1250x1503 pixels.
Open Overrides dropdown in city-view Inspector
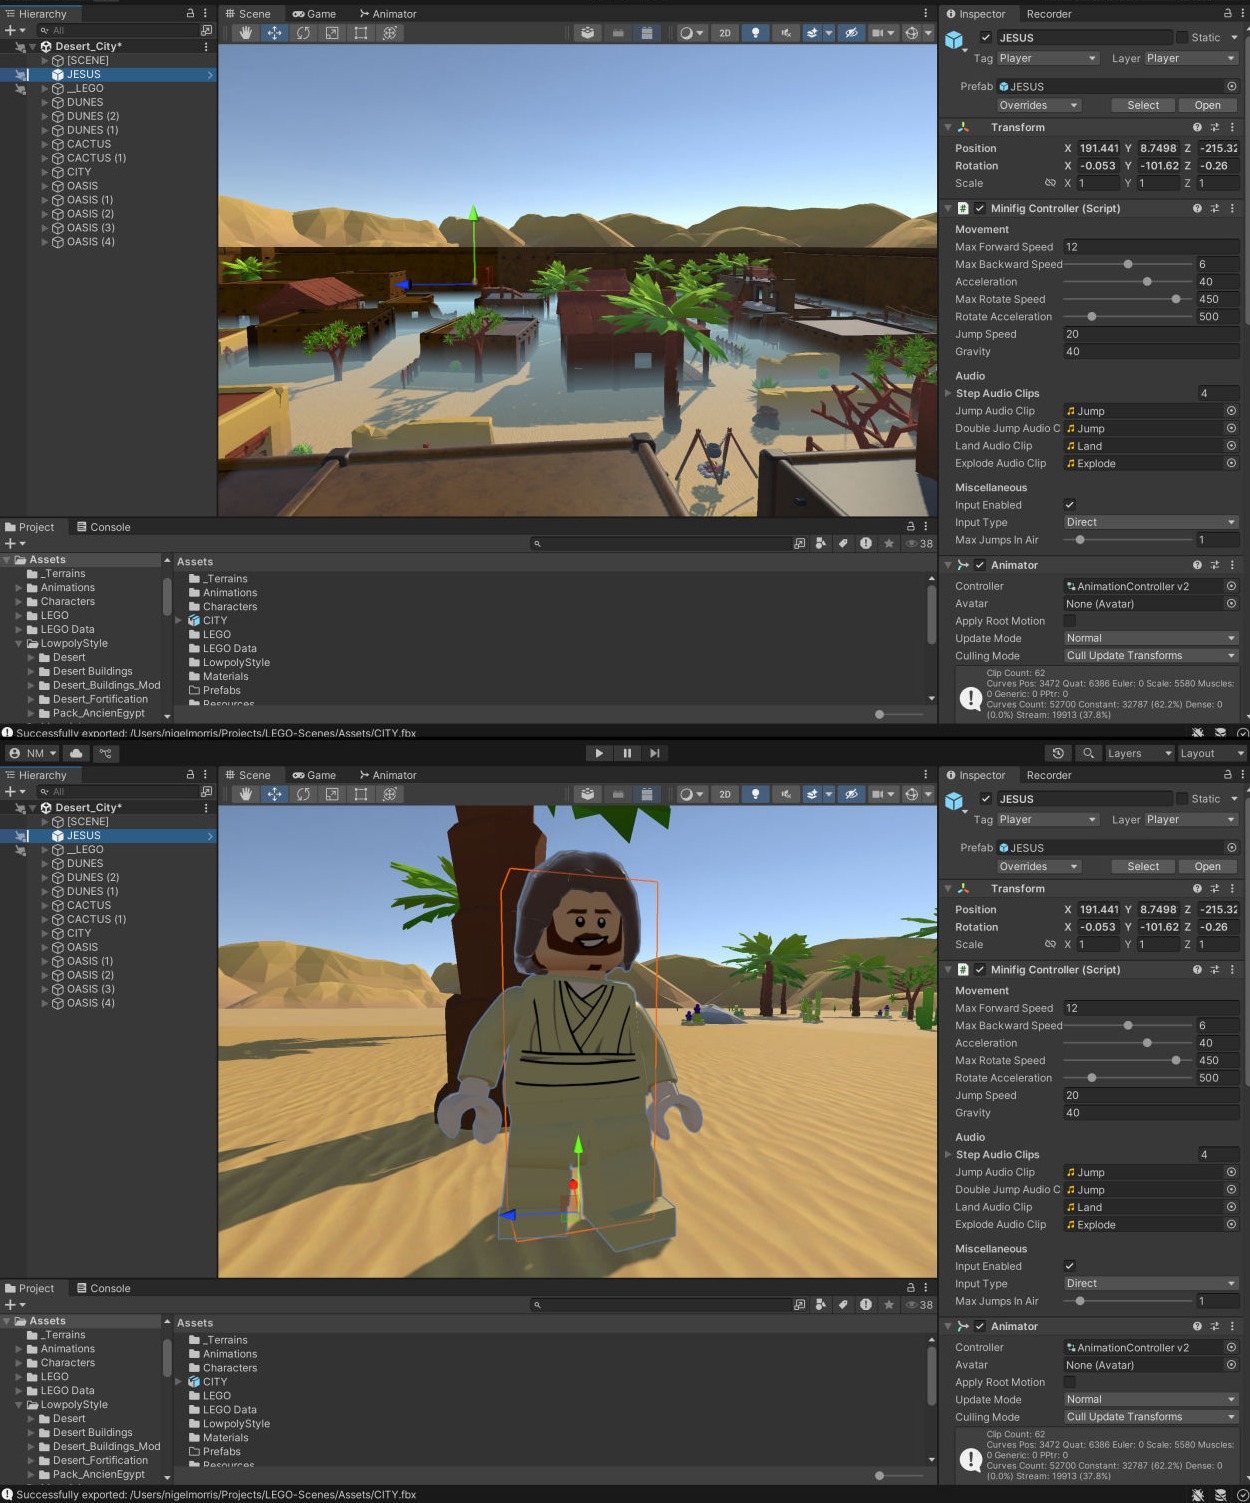coord(1039,105)
